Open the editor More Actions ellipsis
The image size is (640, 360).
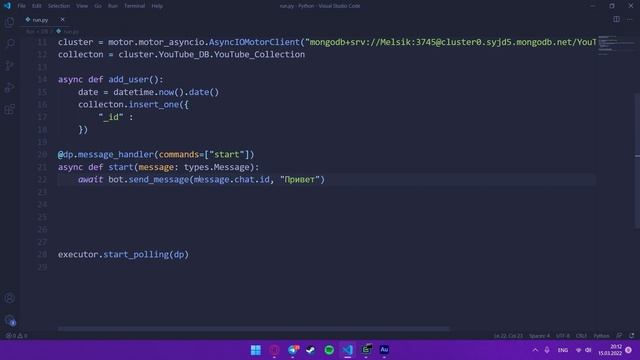(629, 19)
